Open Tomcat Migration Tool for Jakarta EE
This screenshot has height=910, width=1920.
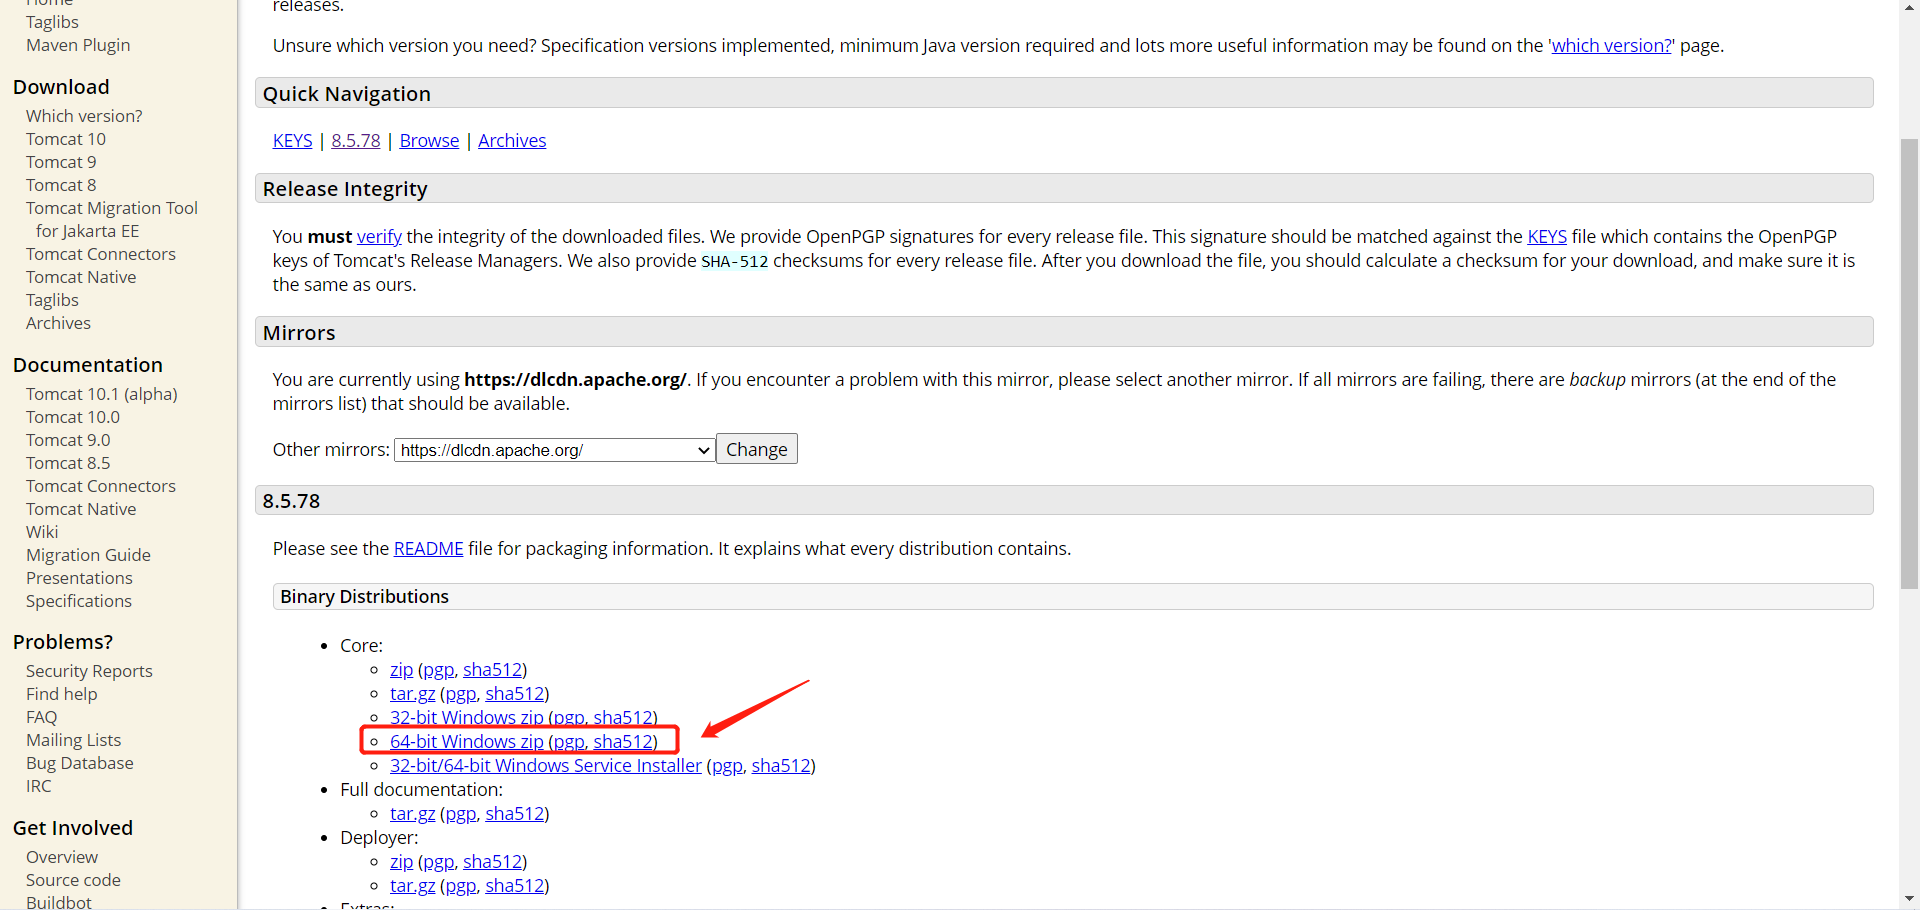[112, 219]
